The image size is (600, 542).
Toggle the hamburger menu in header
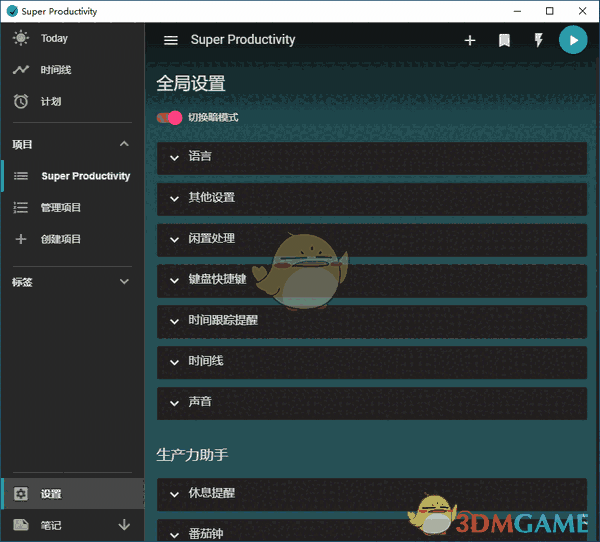point(171,40)
